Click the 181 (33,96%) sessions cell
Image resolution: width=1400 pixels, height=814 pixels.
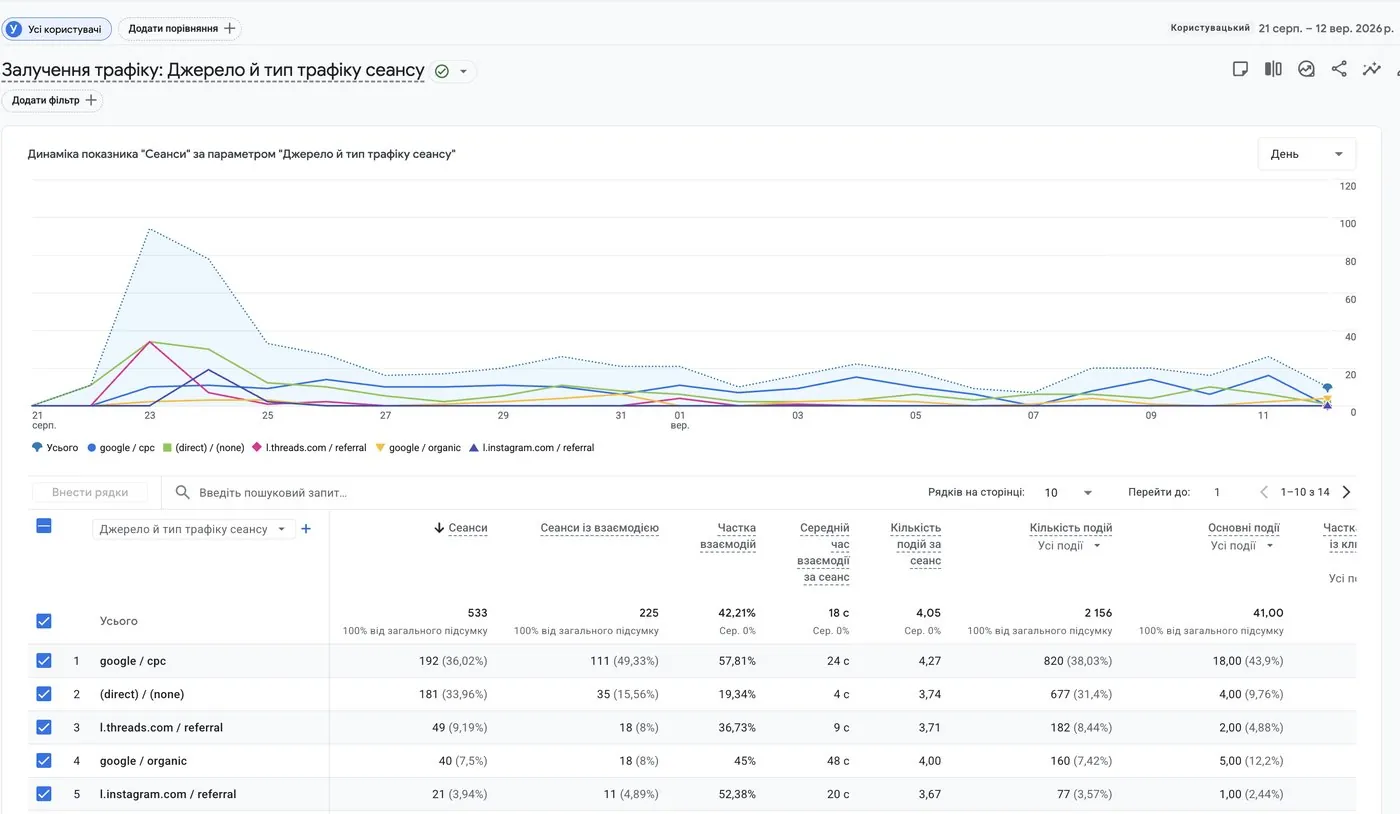tap(453, 694)
